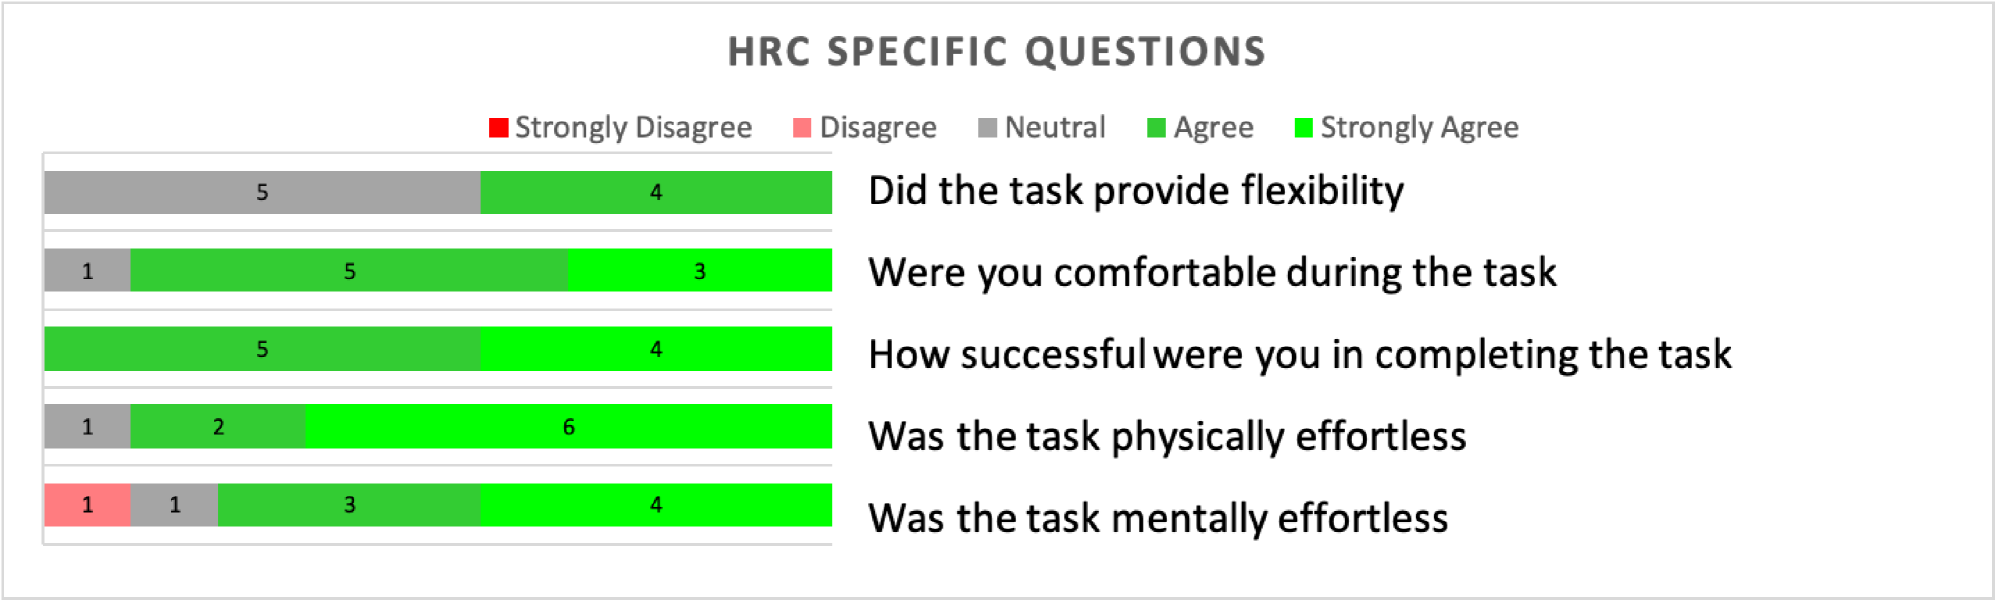Select the Strongly Agree segment labeled 3

[700, 270]
